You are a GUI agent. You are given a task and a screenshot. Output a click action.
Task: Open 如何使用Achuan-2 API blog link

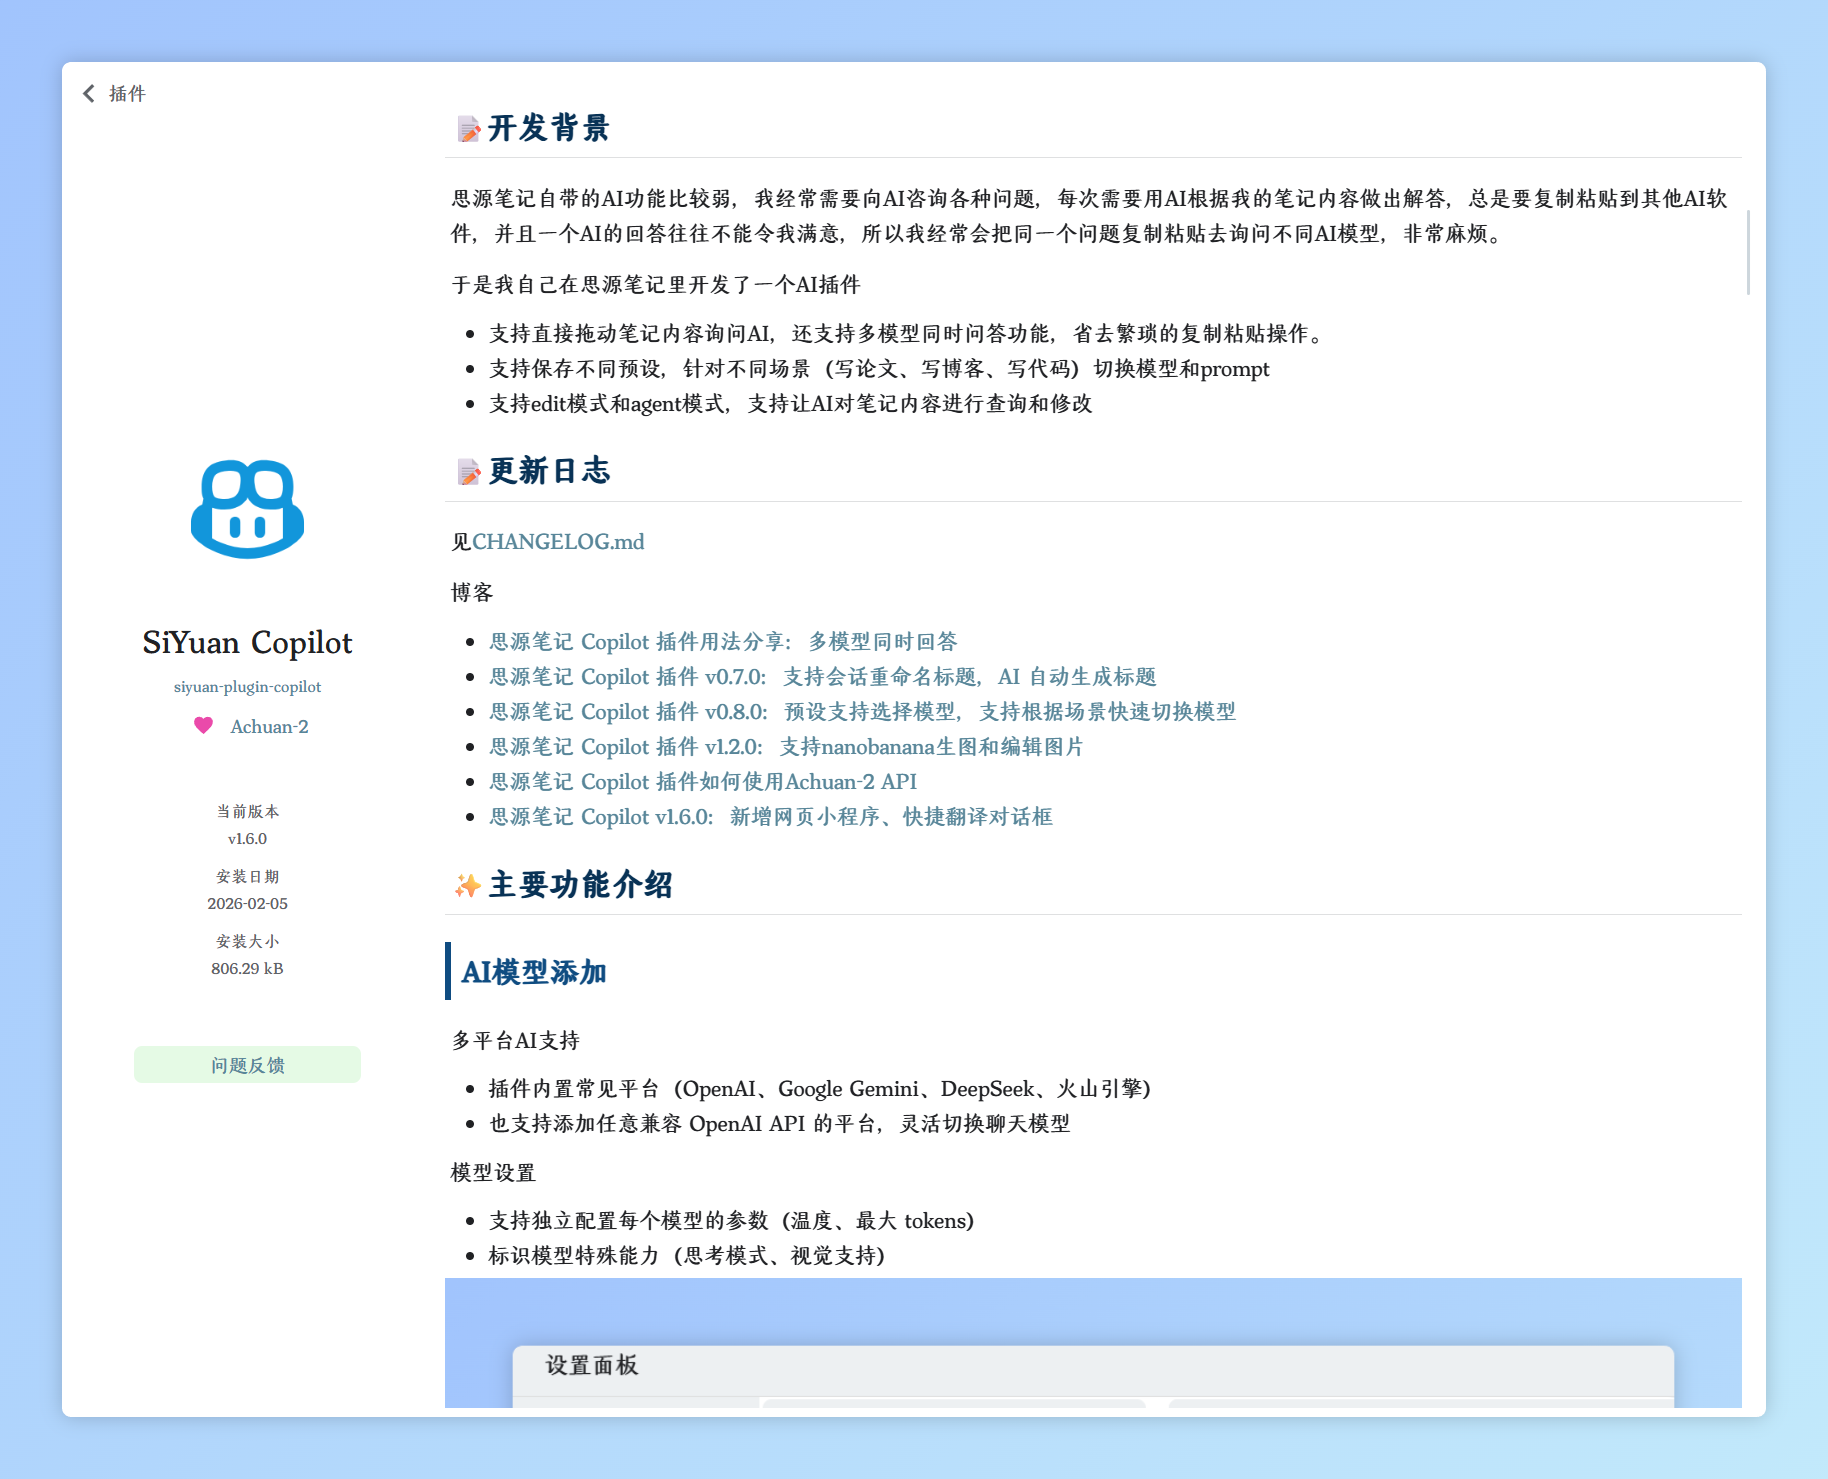(x=703, y=782)
